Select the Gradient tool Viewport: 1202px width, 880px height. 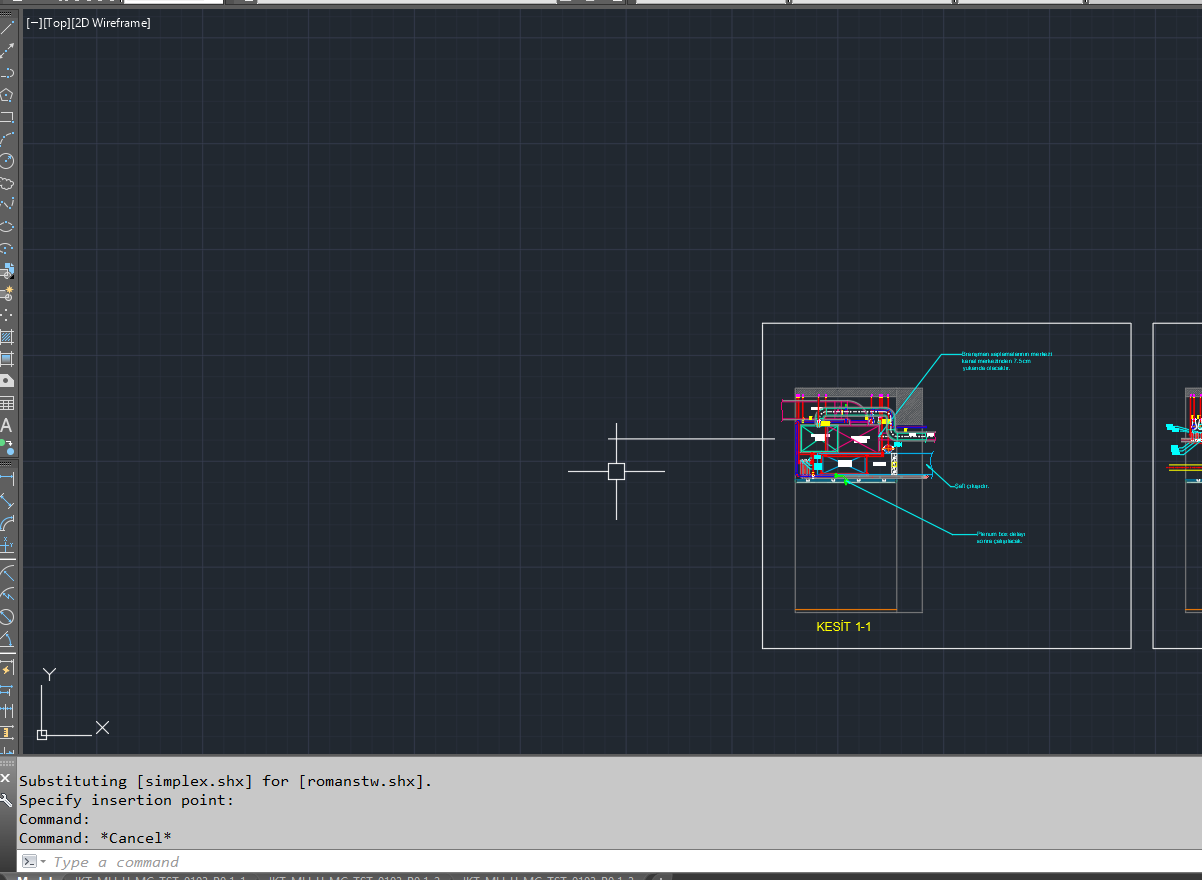click(7, 359)
